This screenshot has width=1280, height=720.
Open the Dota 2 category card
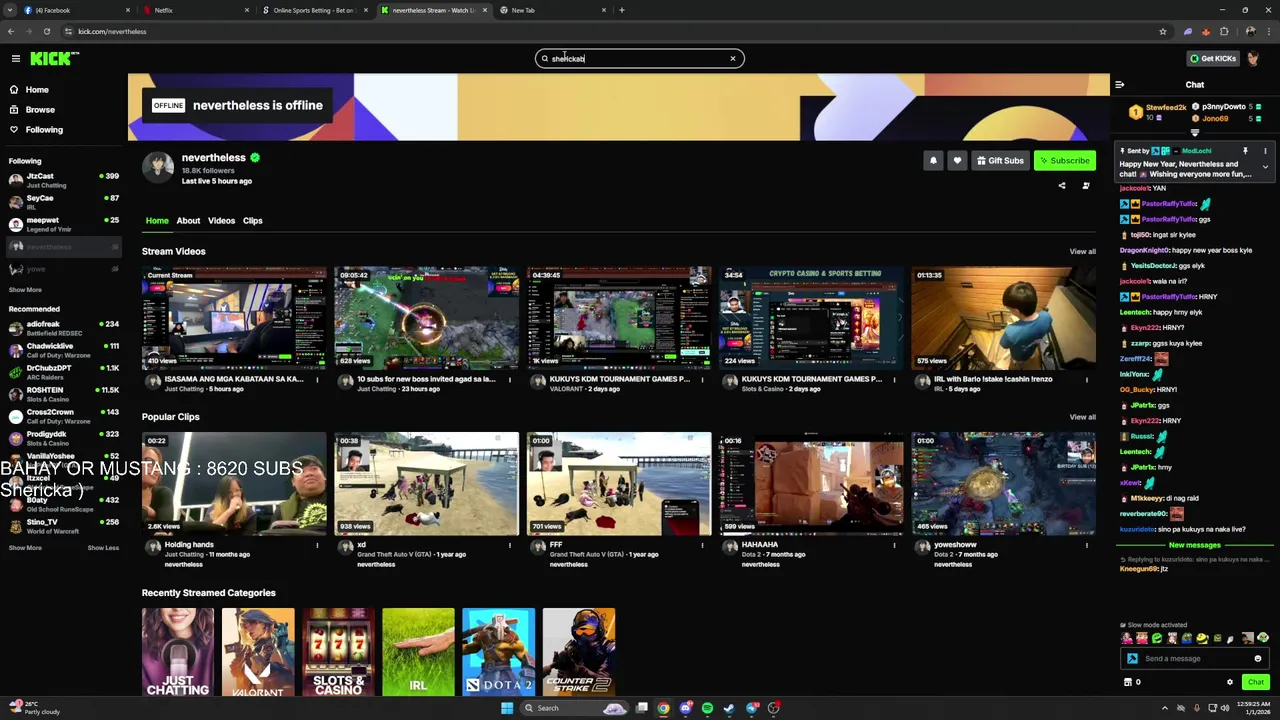[498, 652]
